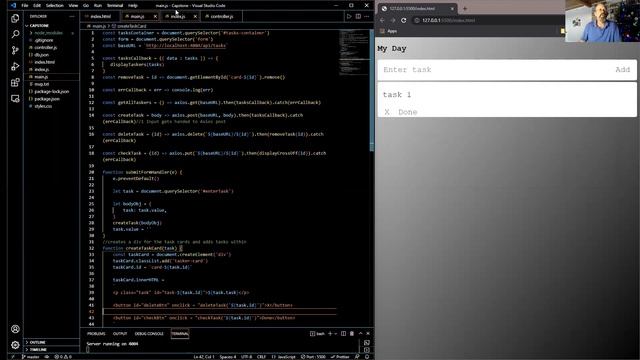Screen dimensions: 640x360
Task: Split the editor with the split icon
Action: (x=358, y=16)
